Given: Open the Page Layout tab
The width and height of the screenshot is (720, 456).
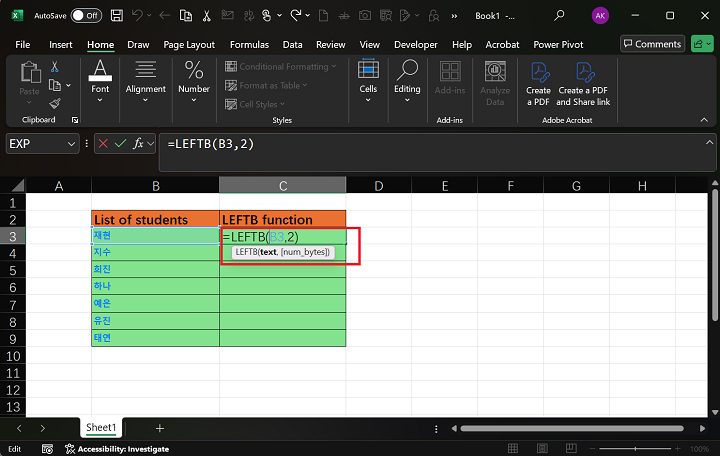Looking at the screenshot, I should click(x=189, y=45).
